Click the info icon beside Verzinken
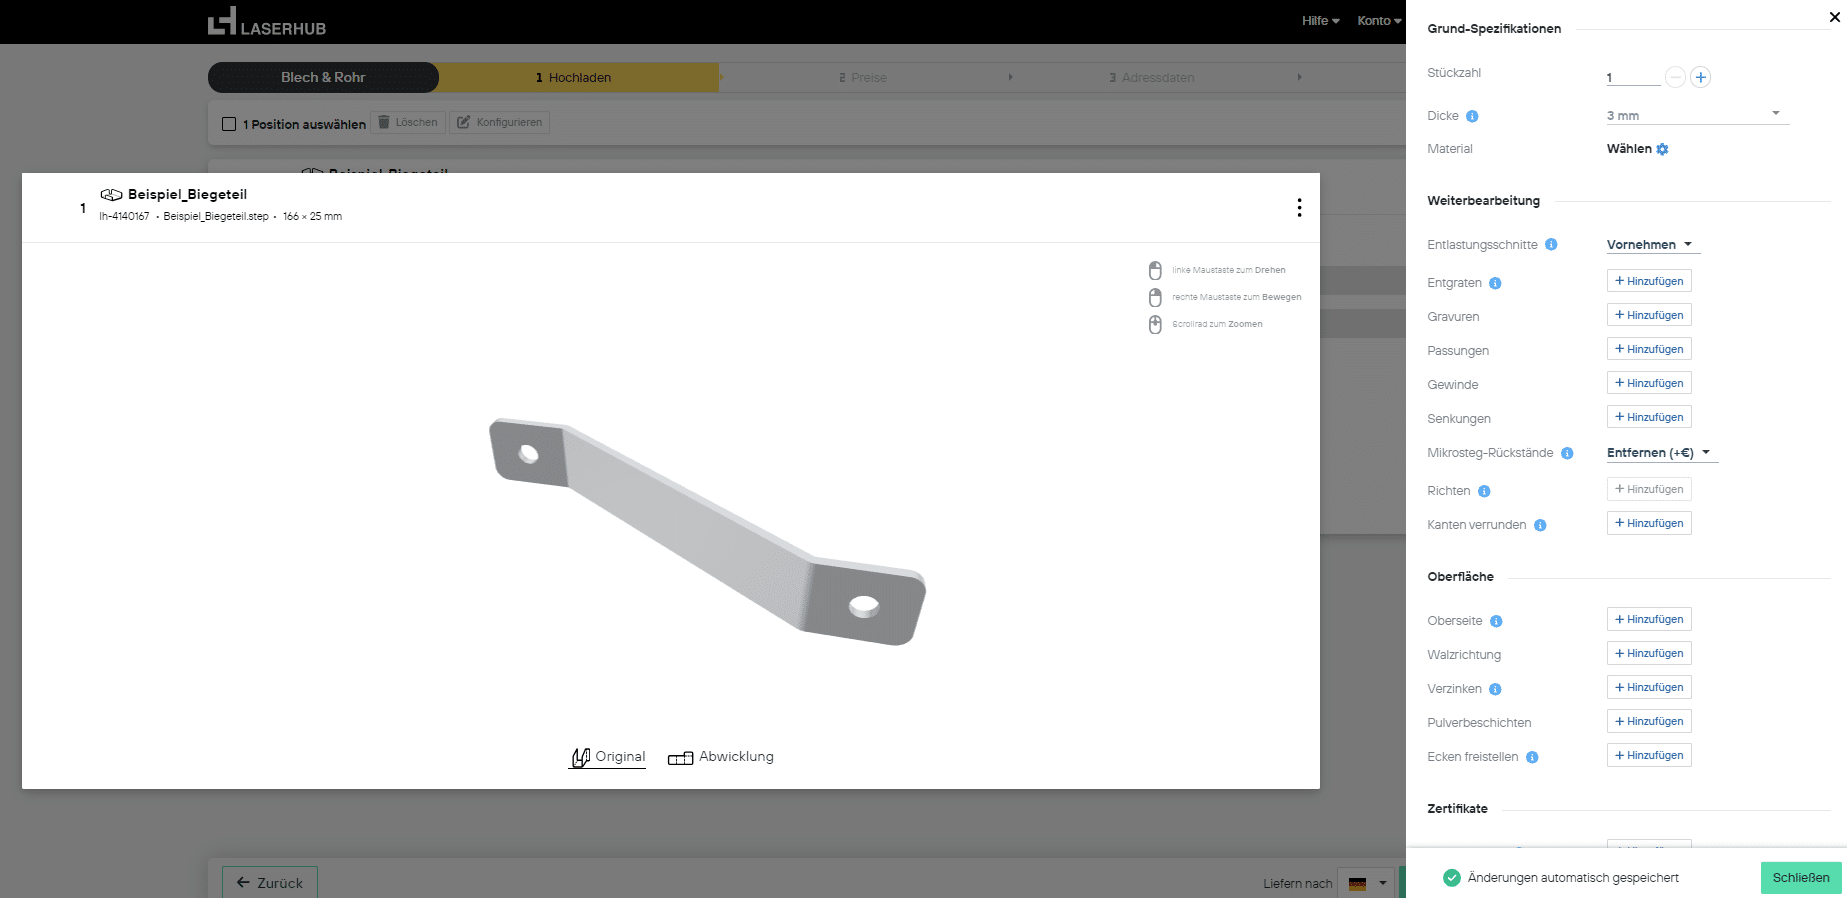Screen dimensions: 1847x898 [1495, 689]
